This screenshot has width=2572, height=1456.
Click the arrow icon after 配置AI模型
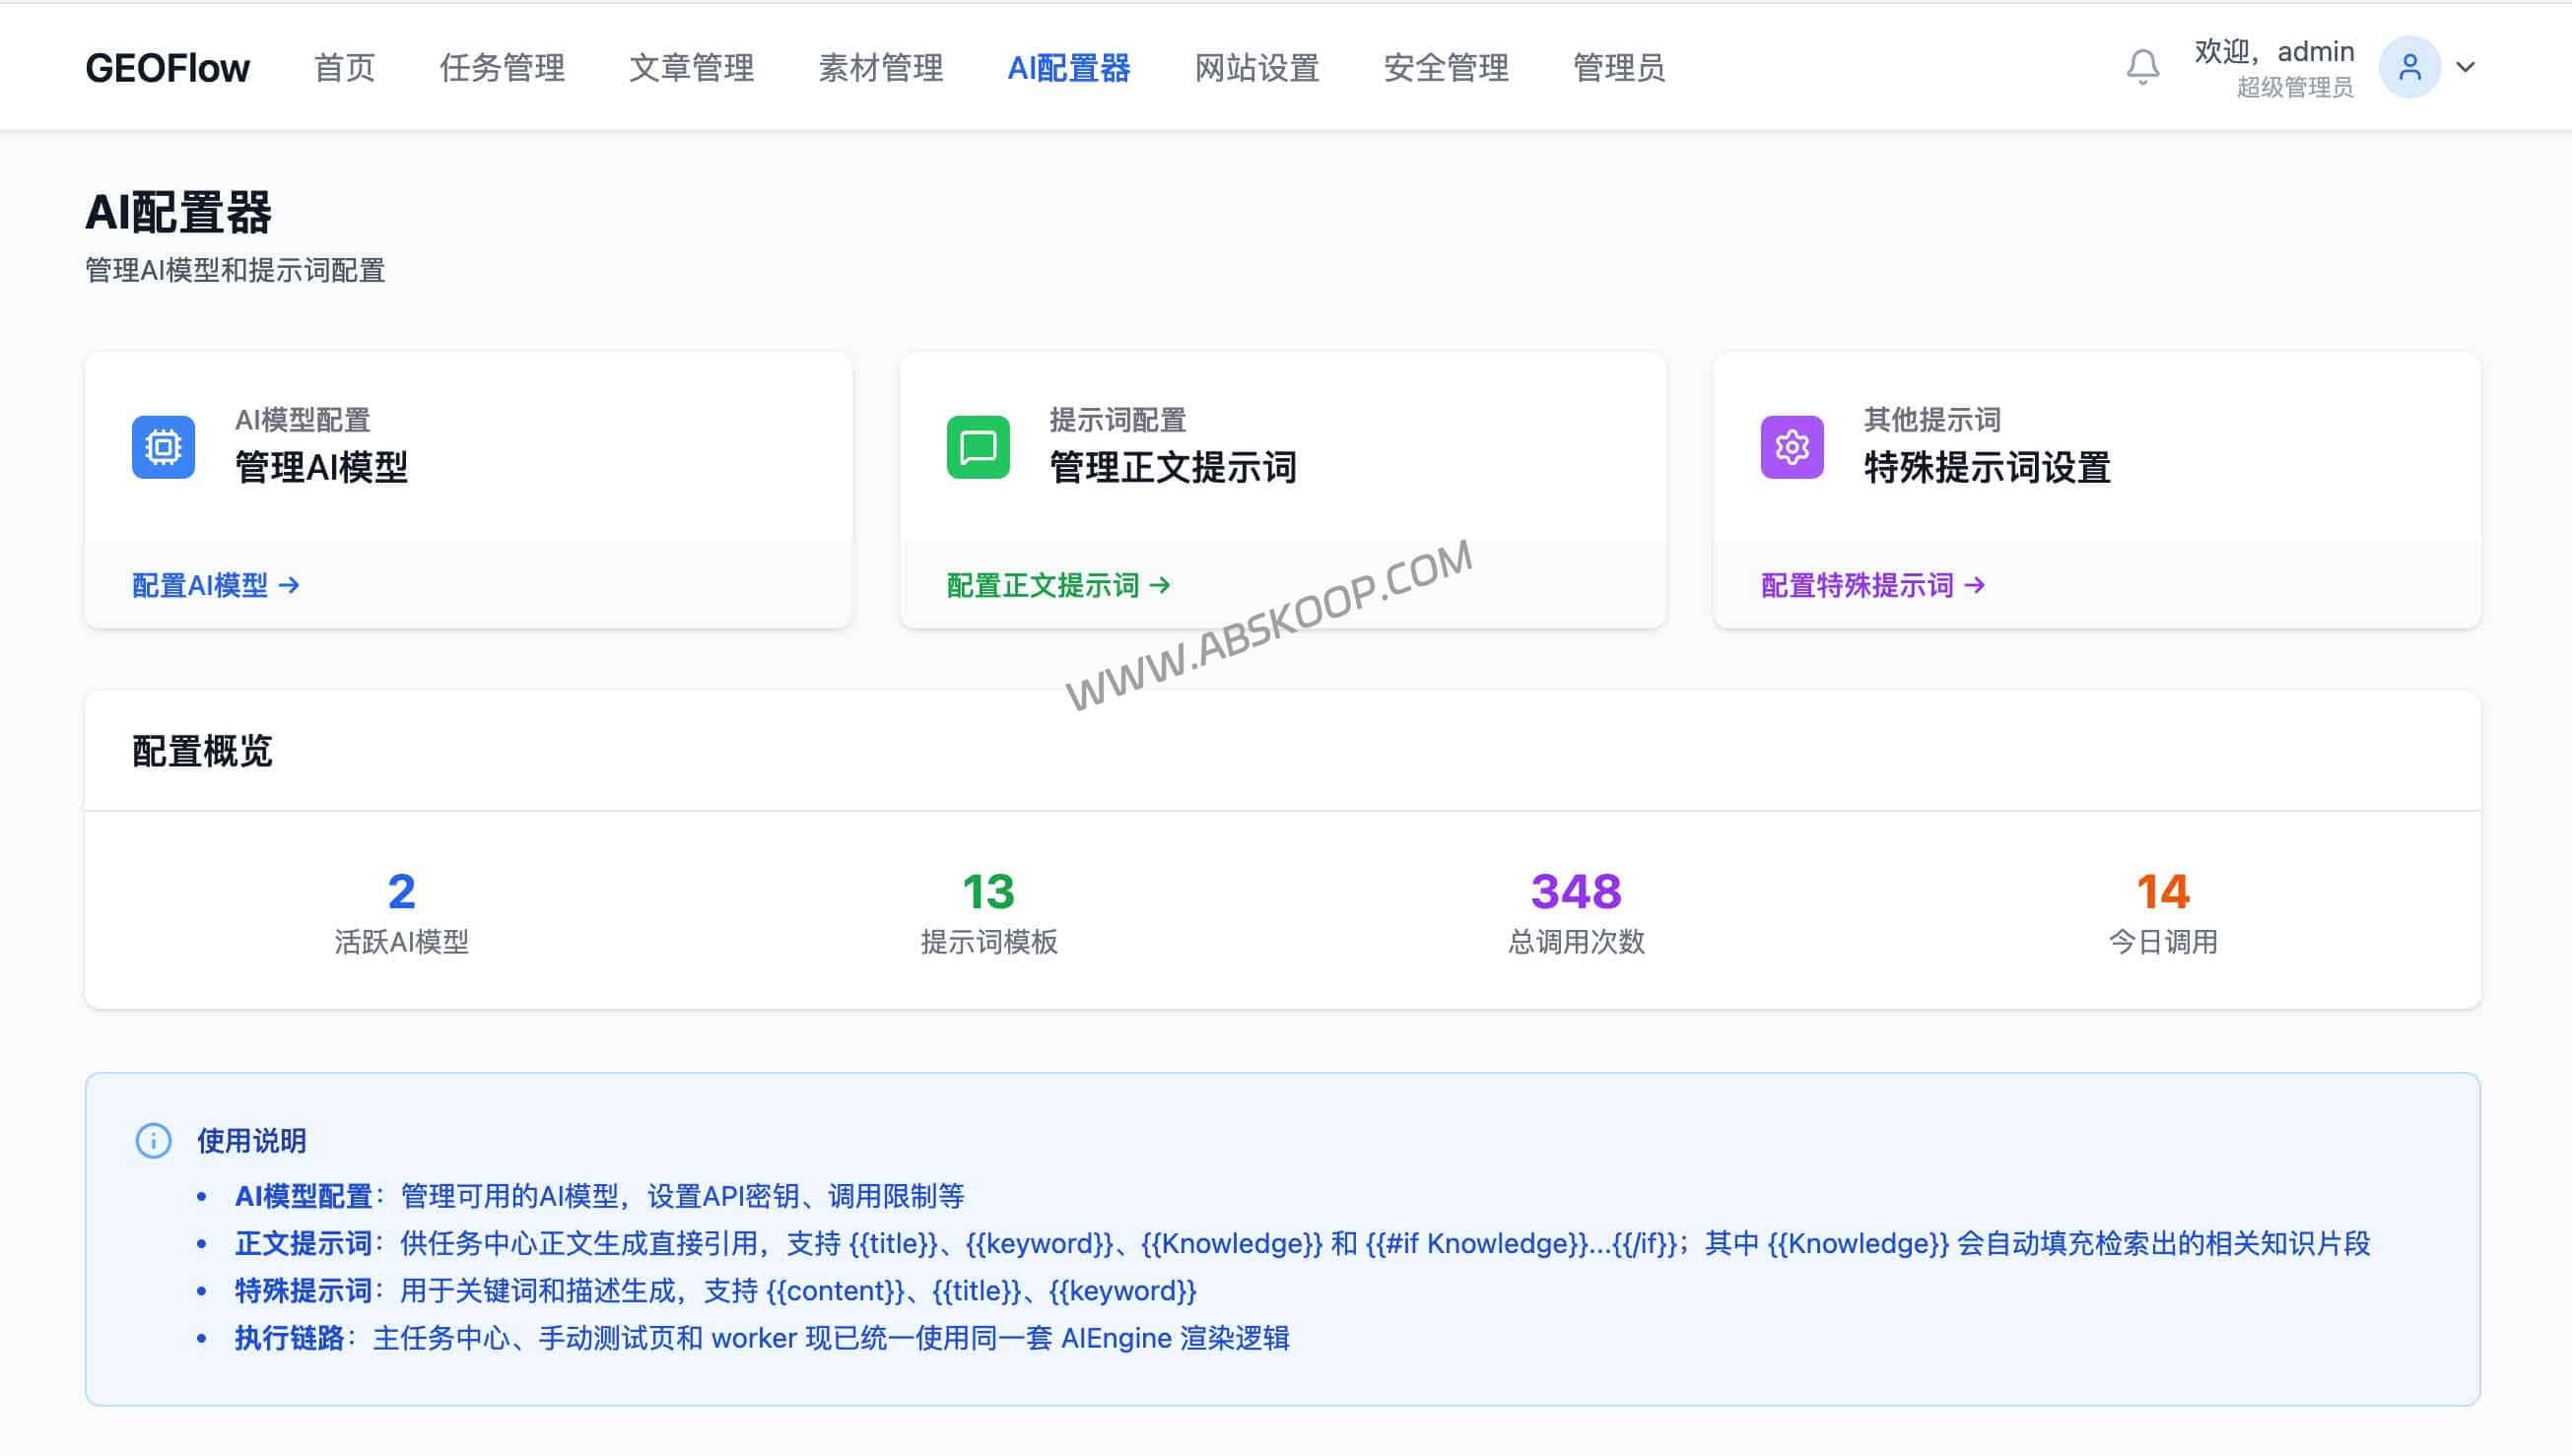291,586
